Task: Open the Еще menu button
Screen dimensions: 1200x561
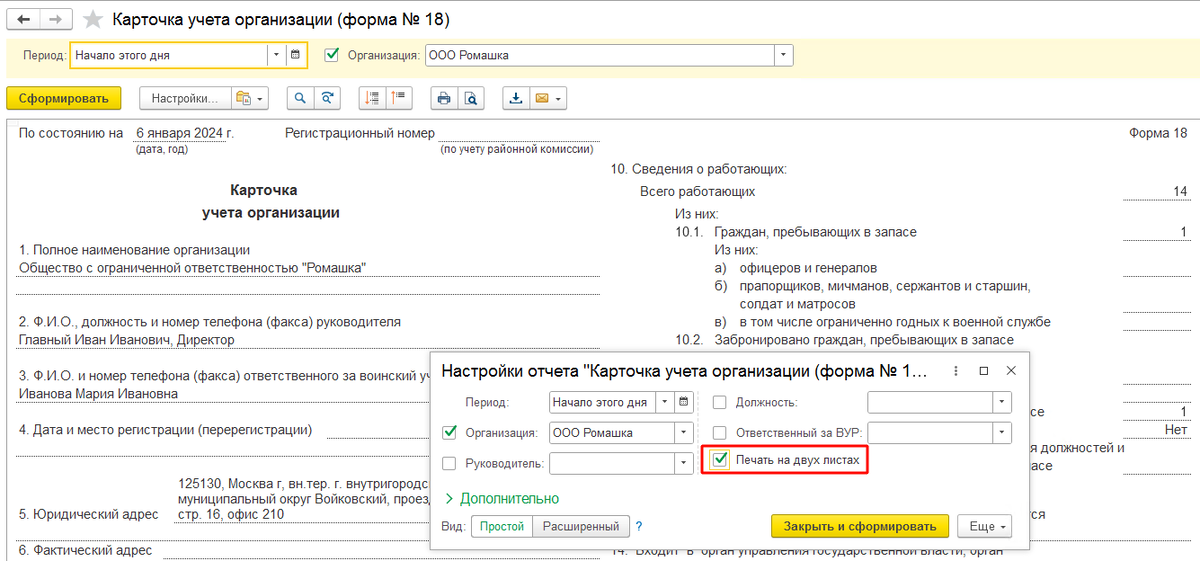Action: 985,526
